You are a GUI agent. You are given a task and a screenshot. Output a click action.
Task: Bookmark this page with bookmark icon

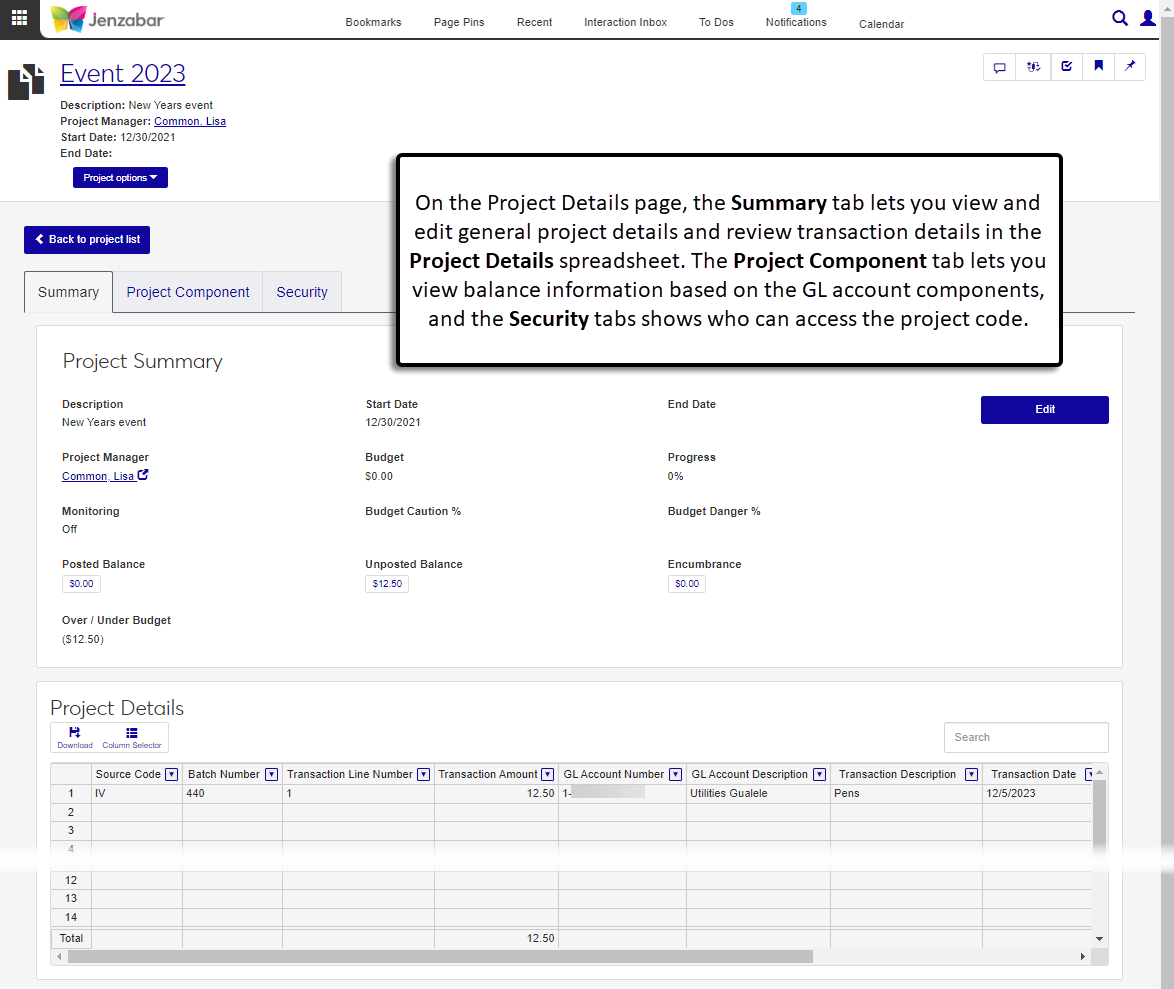click(x=1098, y=67)
